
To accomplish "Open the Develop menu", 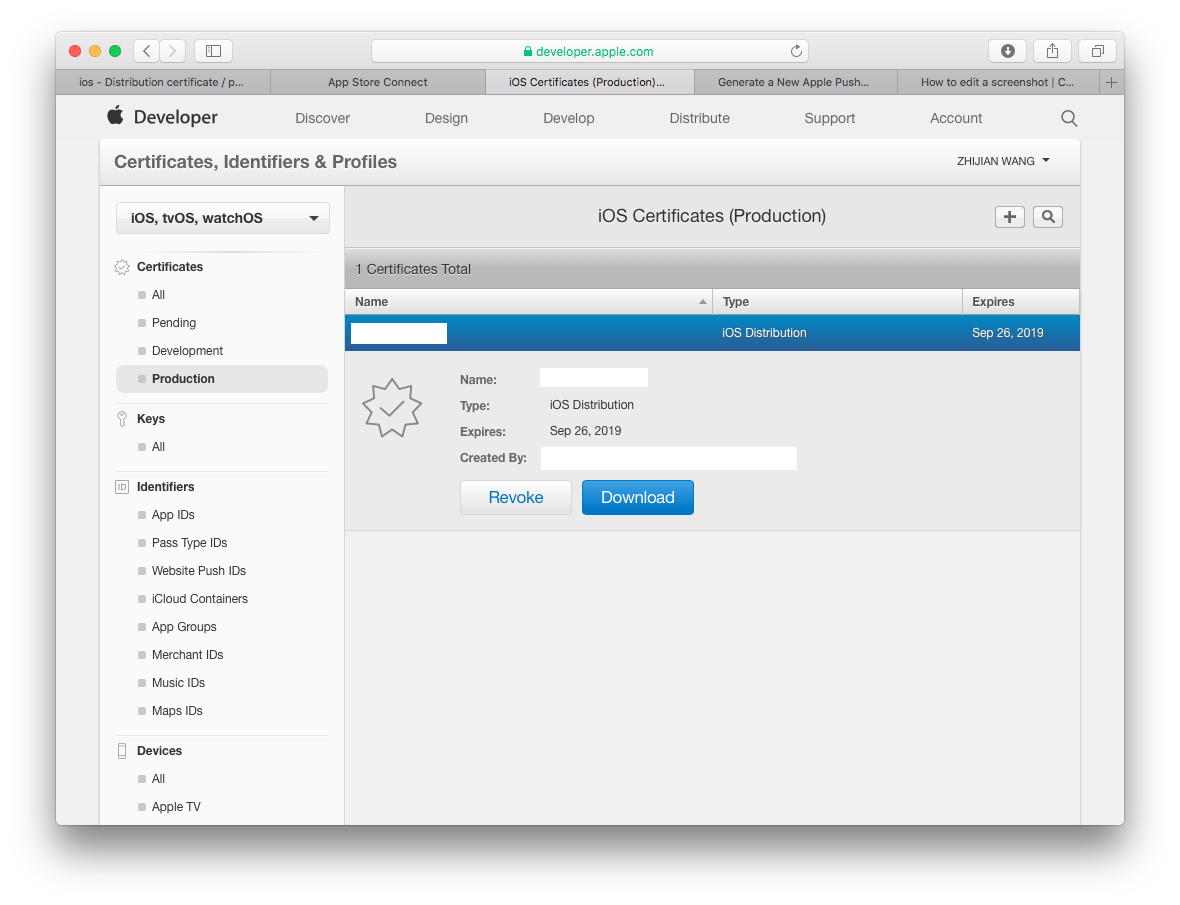I will pyautogui.click(x=569, y=118).
